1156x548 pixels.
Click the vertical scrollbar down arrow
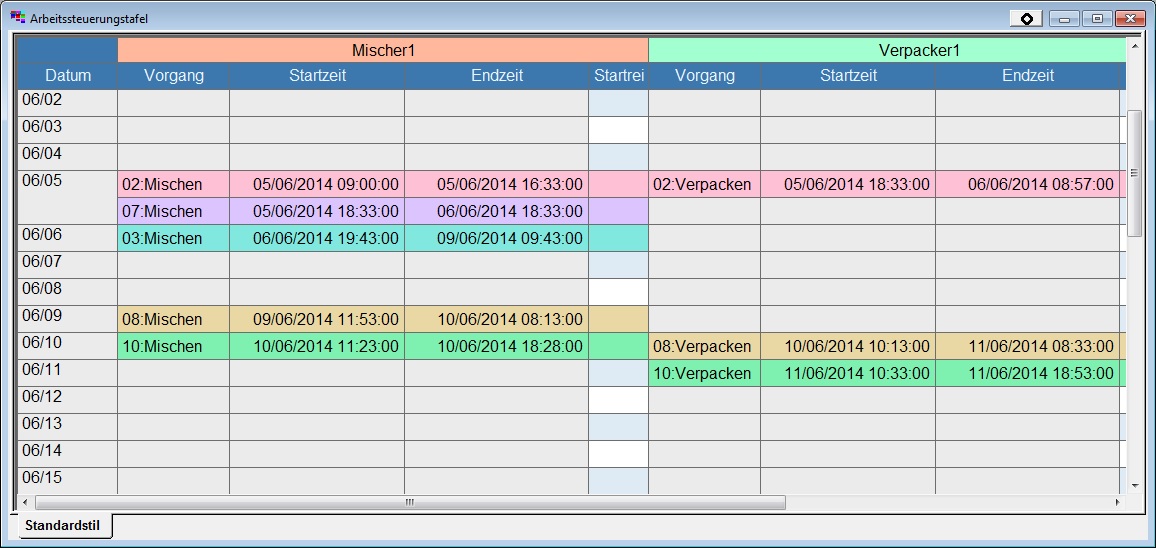[x=1134, y=485]
